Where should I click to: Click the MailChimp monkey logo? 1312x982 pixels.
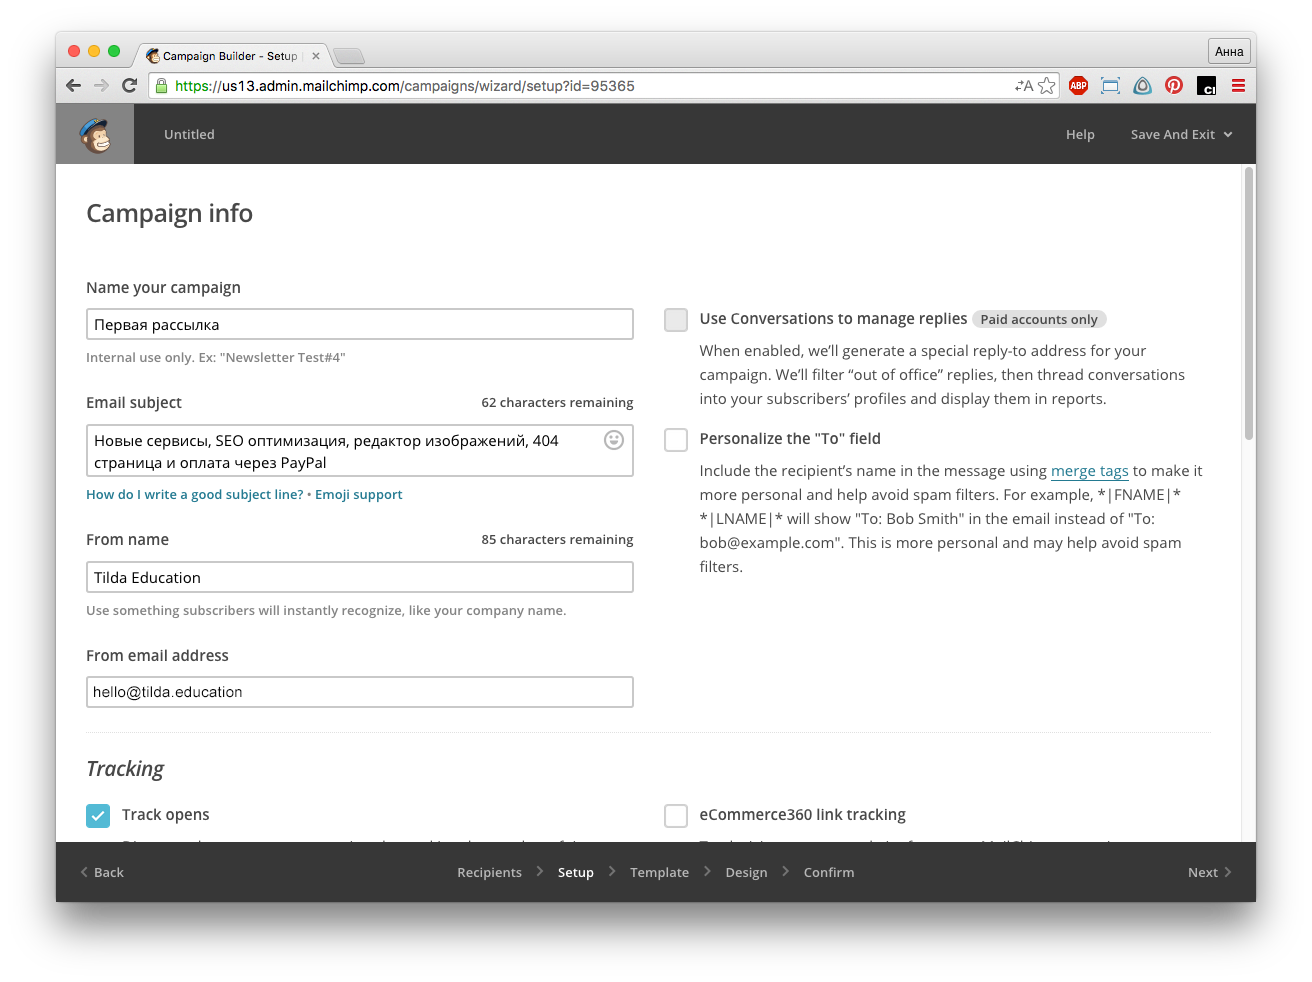tap(95, 135)
